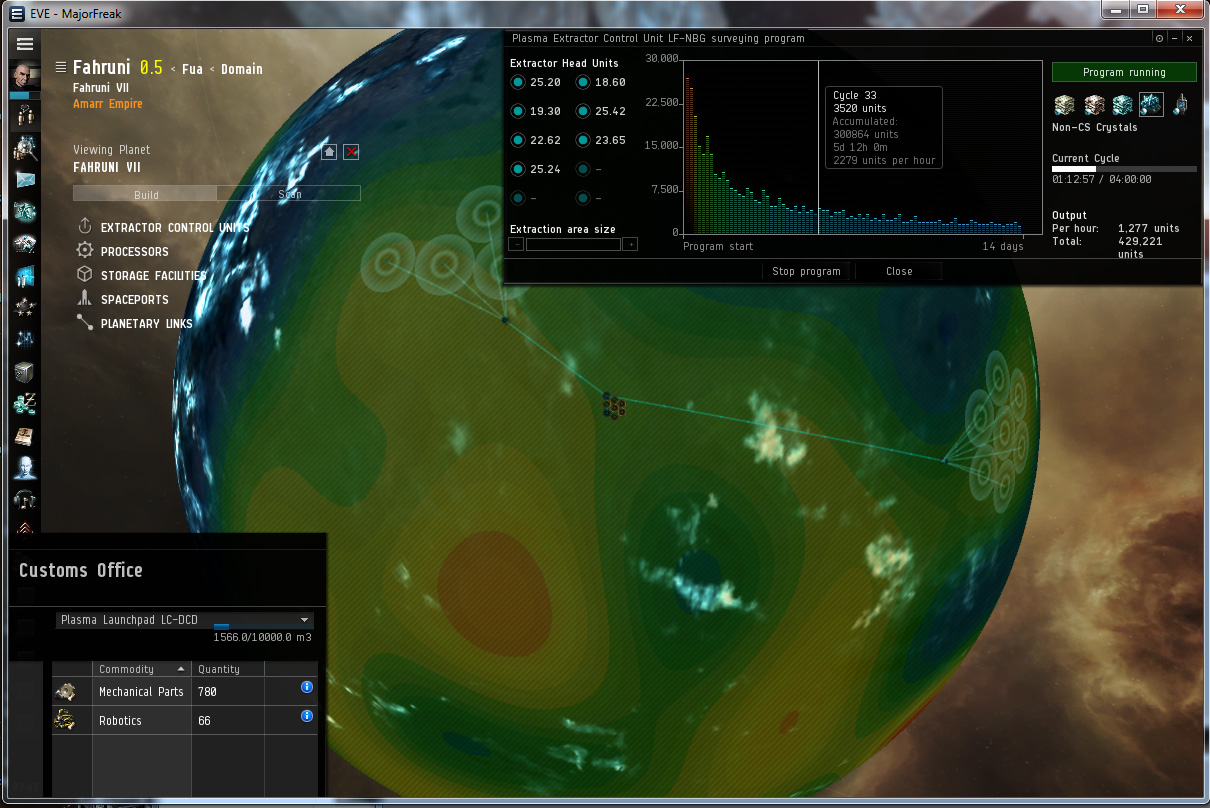Image resolution: width=1210 pixels, height=808 pixels.
Task: Click the EVE window title bar icon
Action: pyautogui.click(x=17, y=14)
